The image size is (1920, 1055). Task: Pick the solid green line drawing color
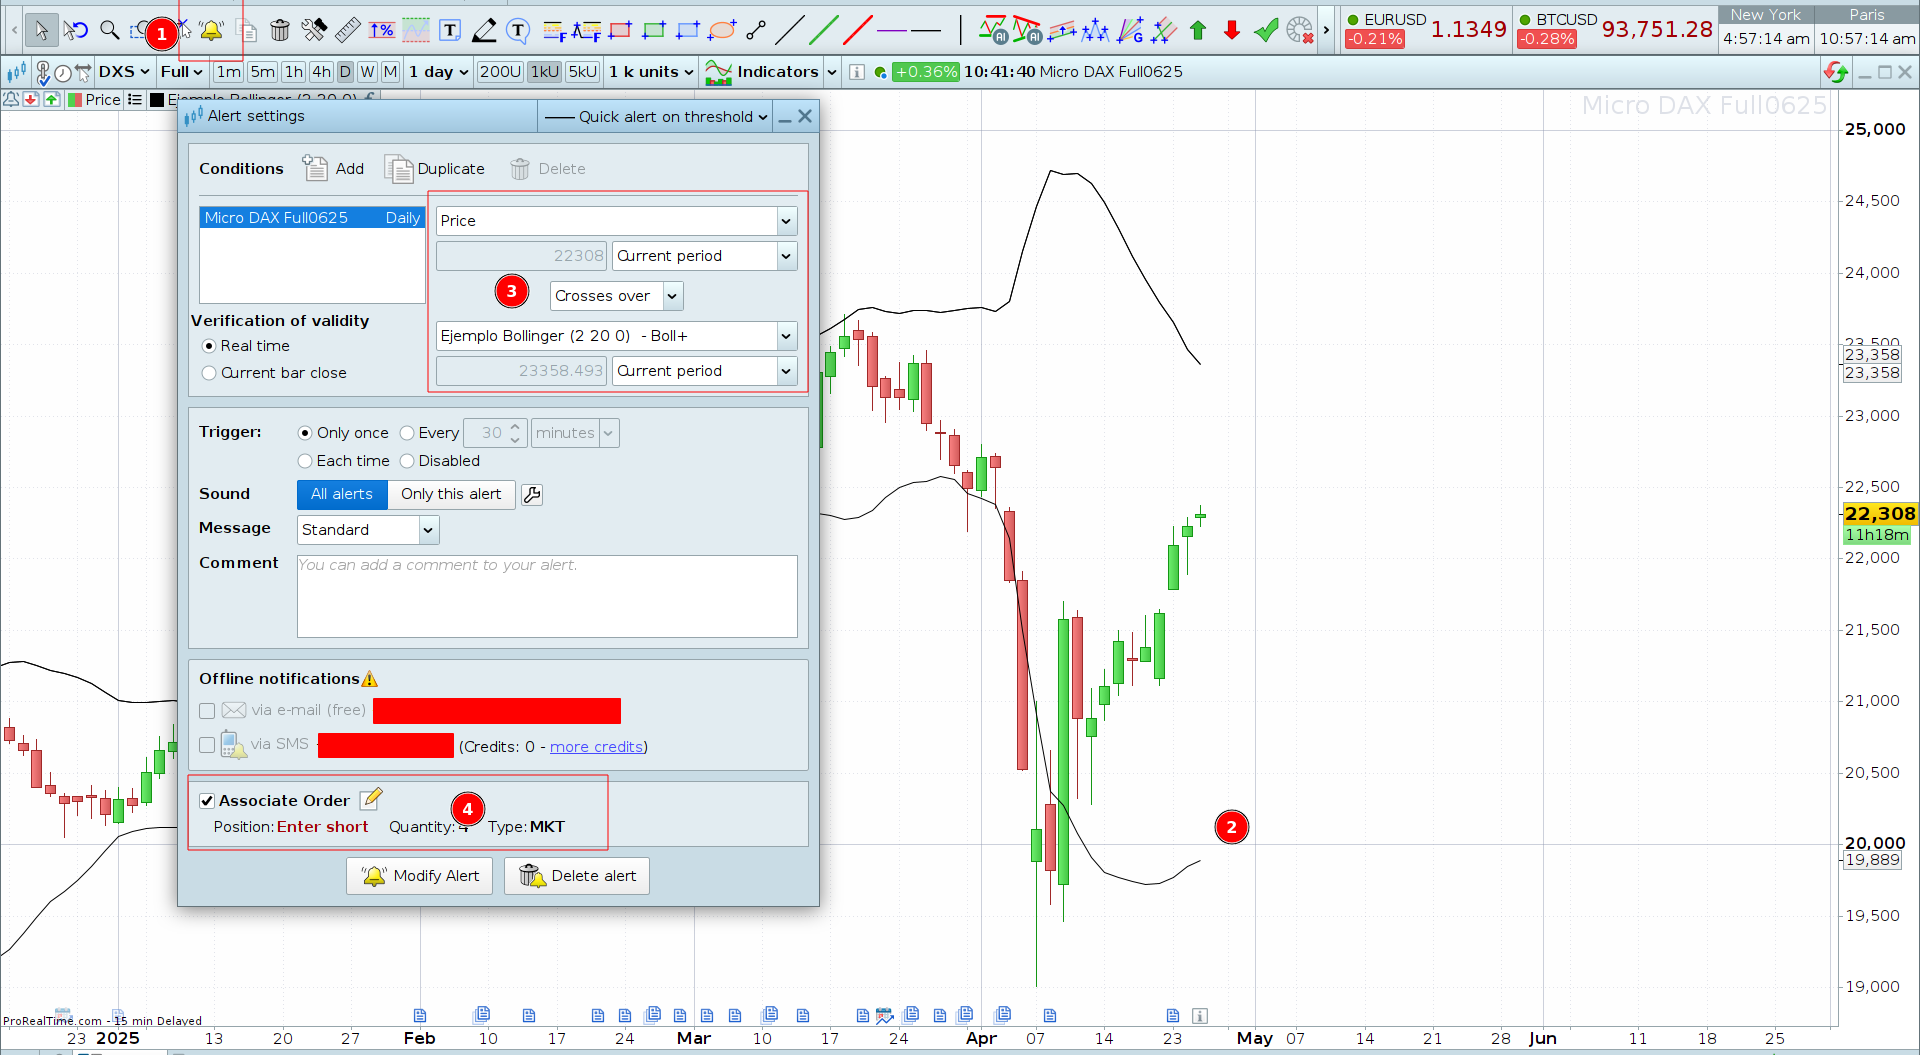coord(823,30)
